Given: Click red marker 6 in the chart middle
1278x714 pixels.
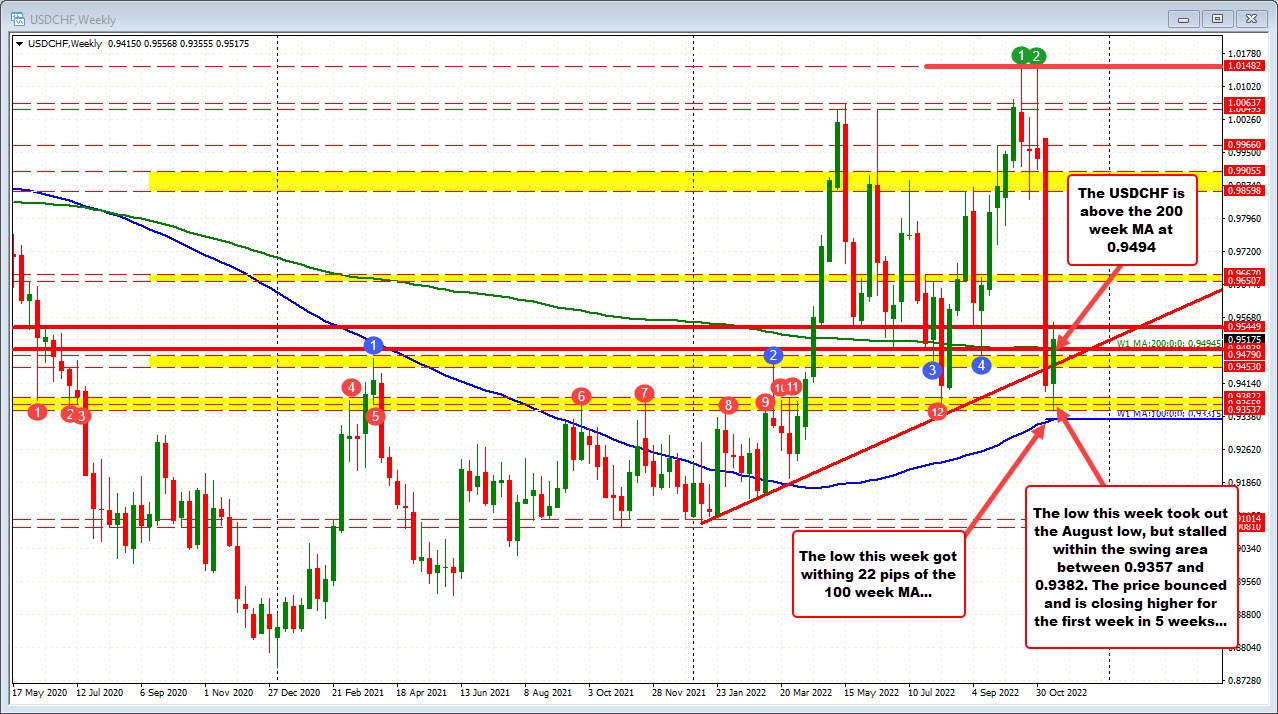Looking at the screenshot, I should coord(580,397).
